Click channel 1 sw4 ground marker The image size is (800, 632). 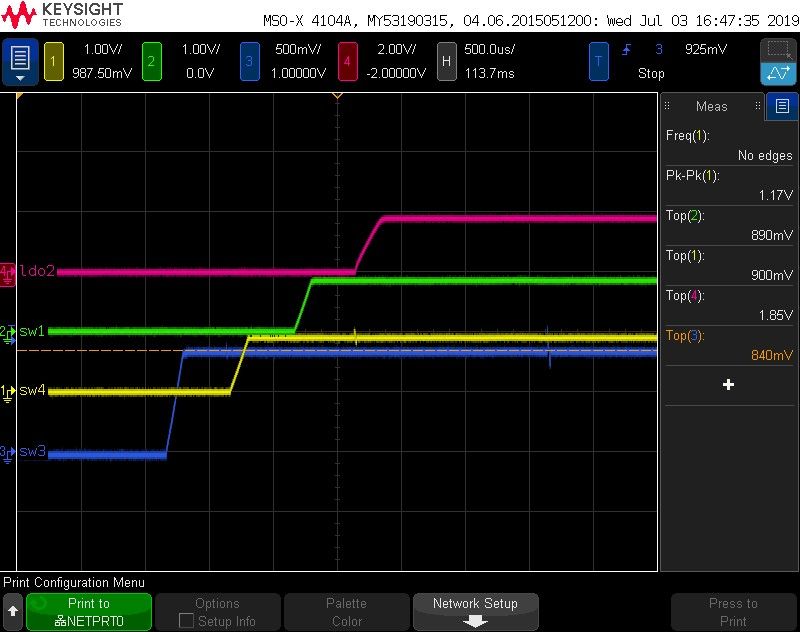pyautogui.click(x=8, y=393)
